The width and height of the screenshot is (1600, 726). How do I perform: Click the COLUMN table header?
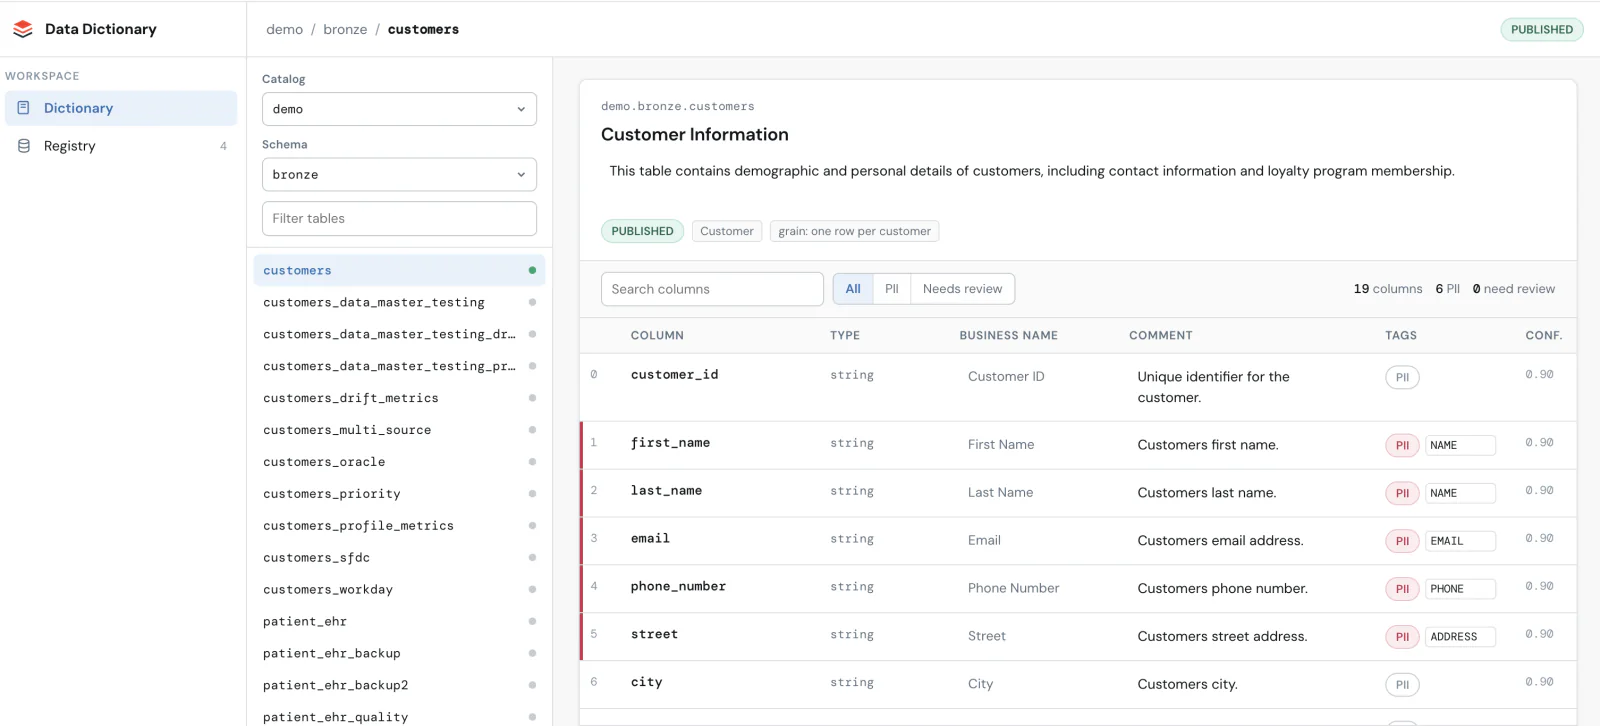(657, 336)
